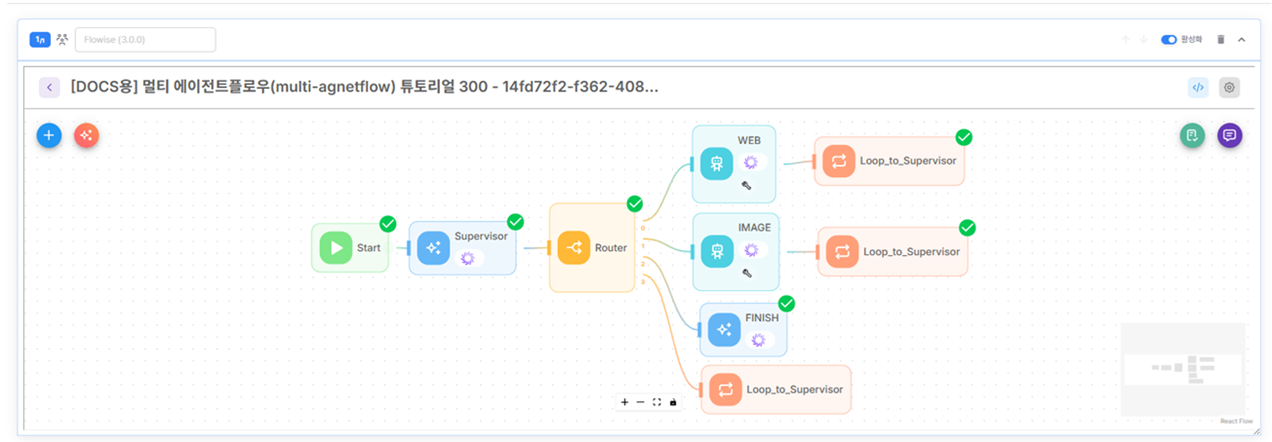Collapse the section with the up chevron
Screen dimensions: 1272x442
[1242, 39]
